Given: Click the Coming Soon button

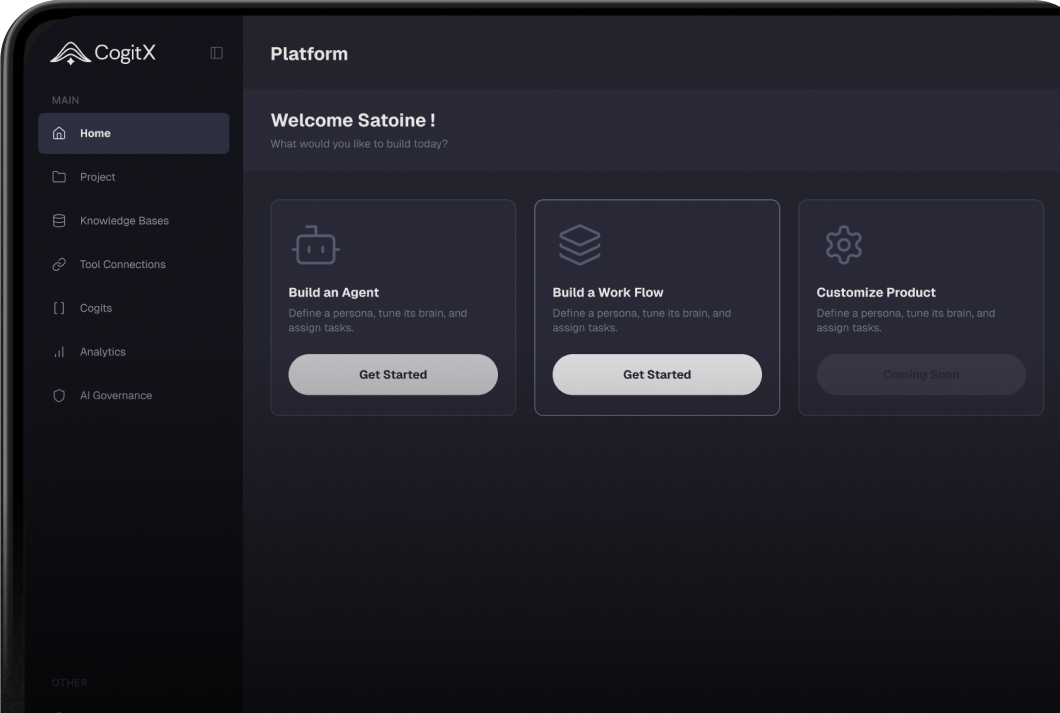Looking at the screenshot, I should click(x=921, y=374).
